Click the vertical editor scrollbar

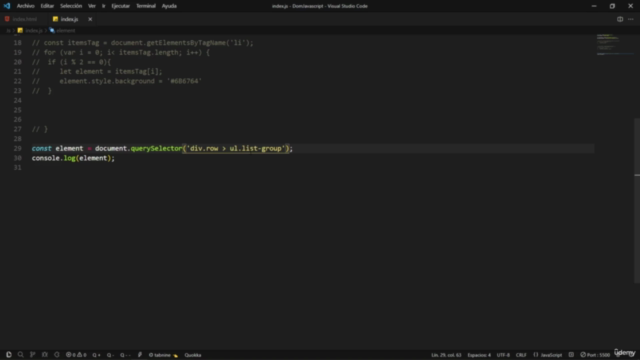coord(637,200)
